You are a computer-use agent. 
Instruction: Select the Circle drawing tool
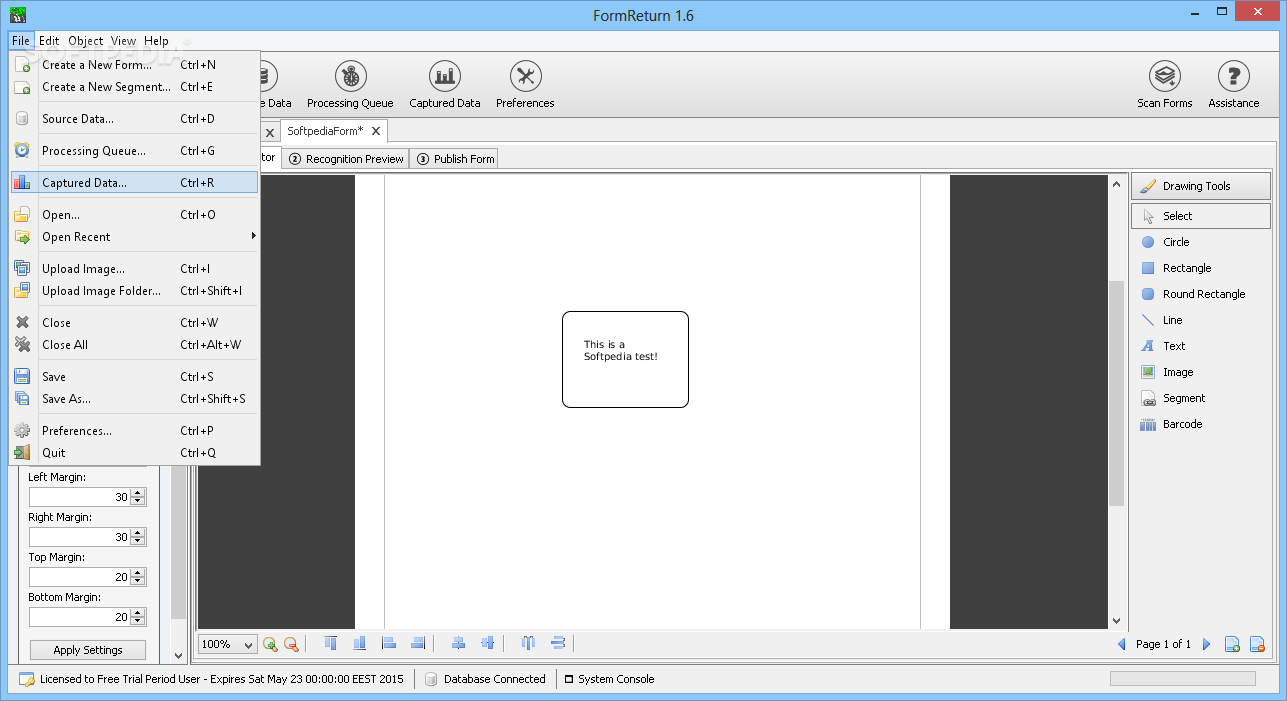(x=1165, y=242)
